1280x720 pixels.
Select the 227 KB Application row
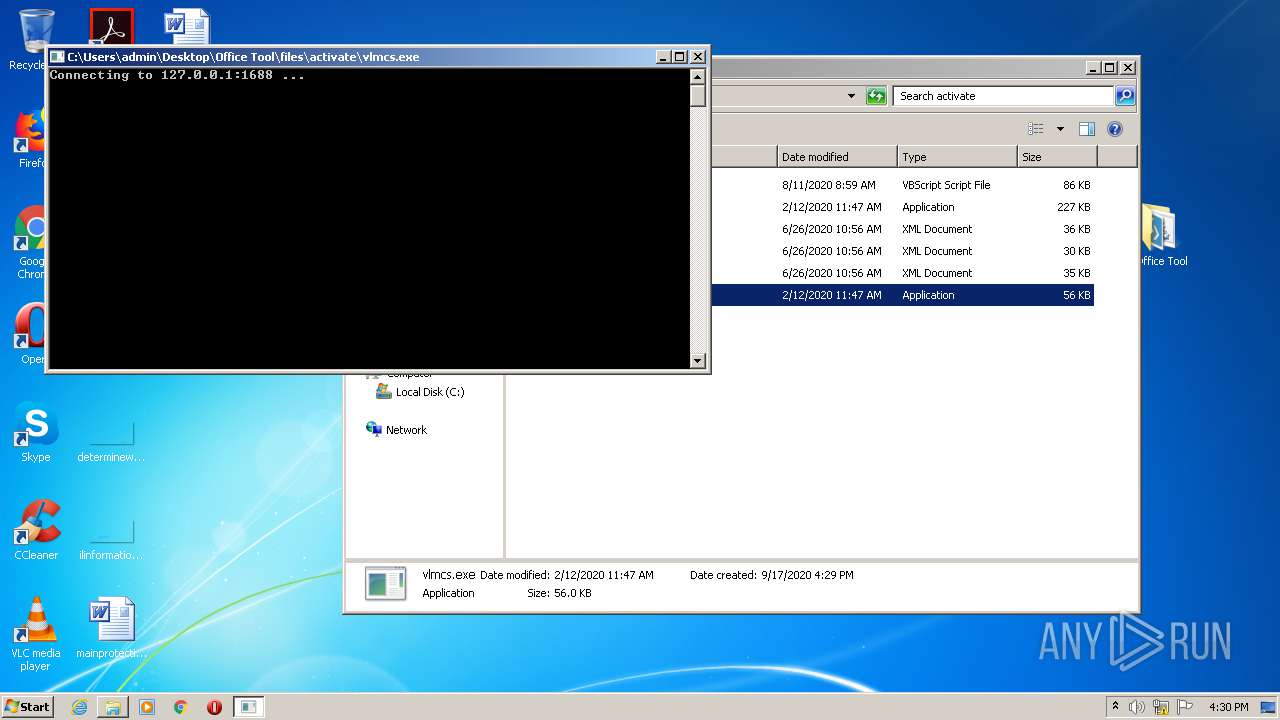[x=902, y=207]
